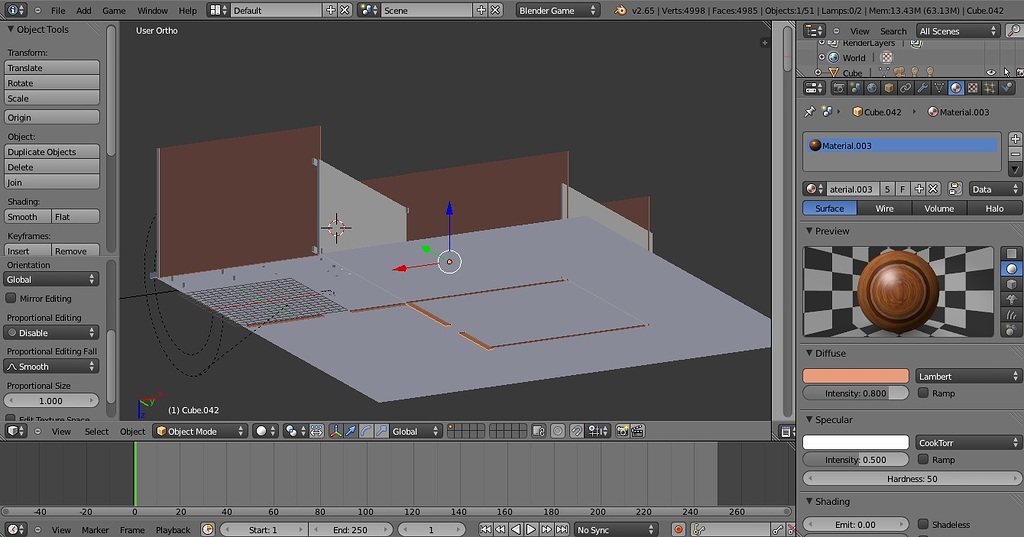Enable the Specular Ramp checkbox
This screenshot has width=1024, height=537.
tap(923, 459)
